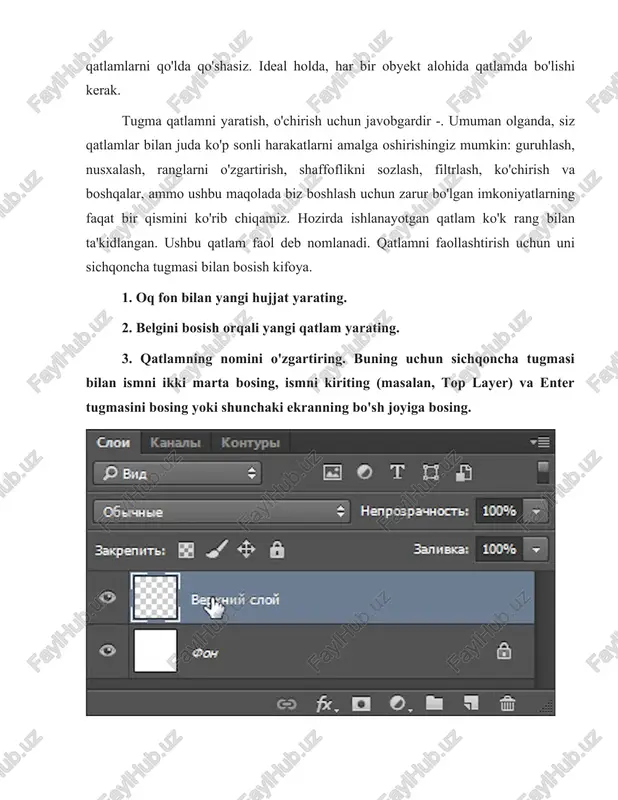This screenshot has height=800, width=618.
Task: Click the link layers chain icon
Action: (286, 705)
